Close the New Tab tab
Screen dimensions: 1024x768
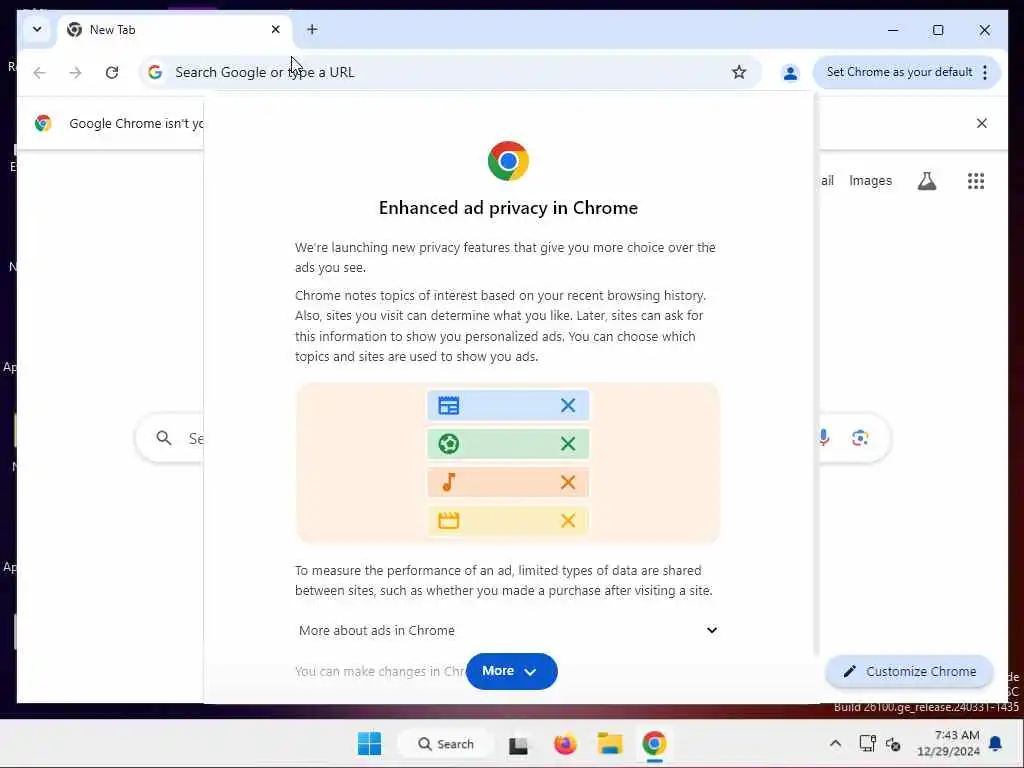[x=276, y=29]
